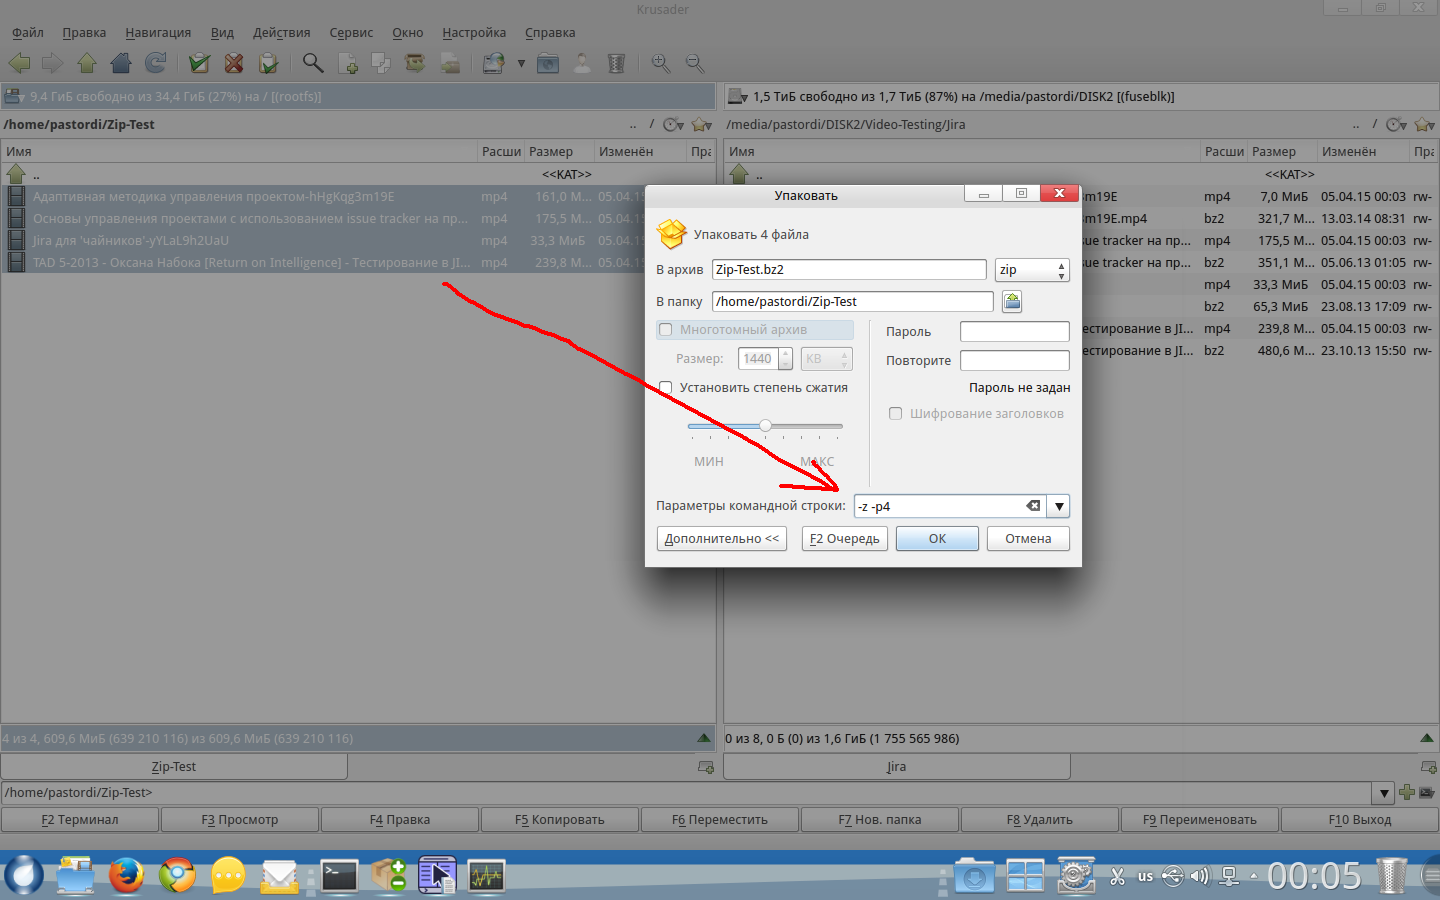Go up one directory with the green up arrow in the toolbar
The image size is (1440, 900).
coord(87,63)
